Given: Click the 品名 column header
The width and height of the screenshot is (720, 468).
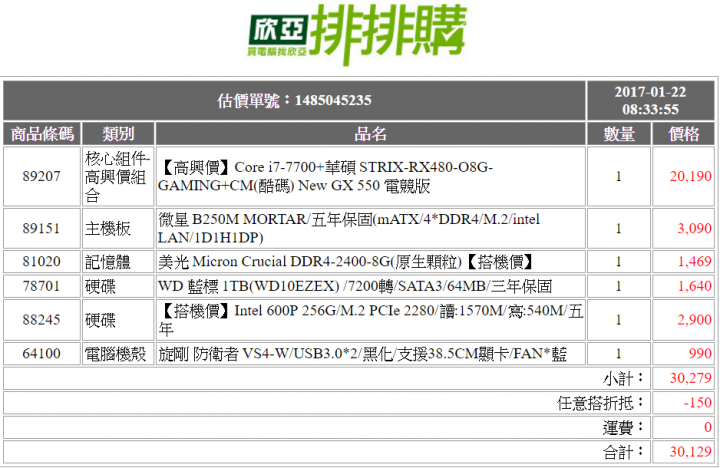Looking at the screenshot, I should [x=371, y=134].
